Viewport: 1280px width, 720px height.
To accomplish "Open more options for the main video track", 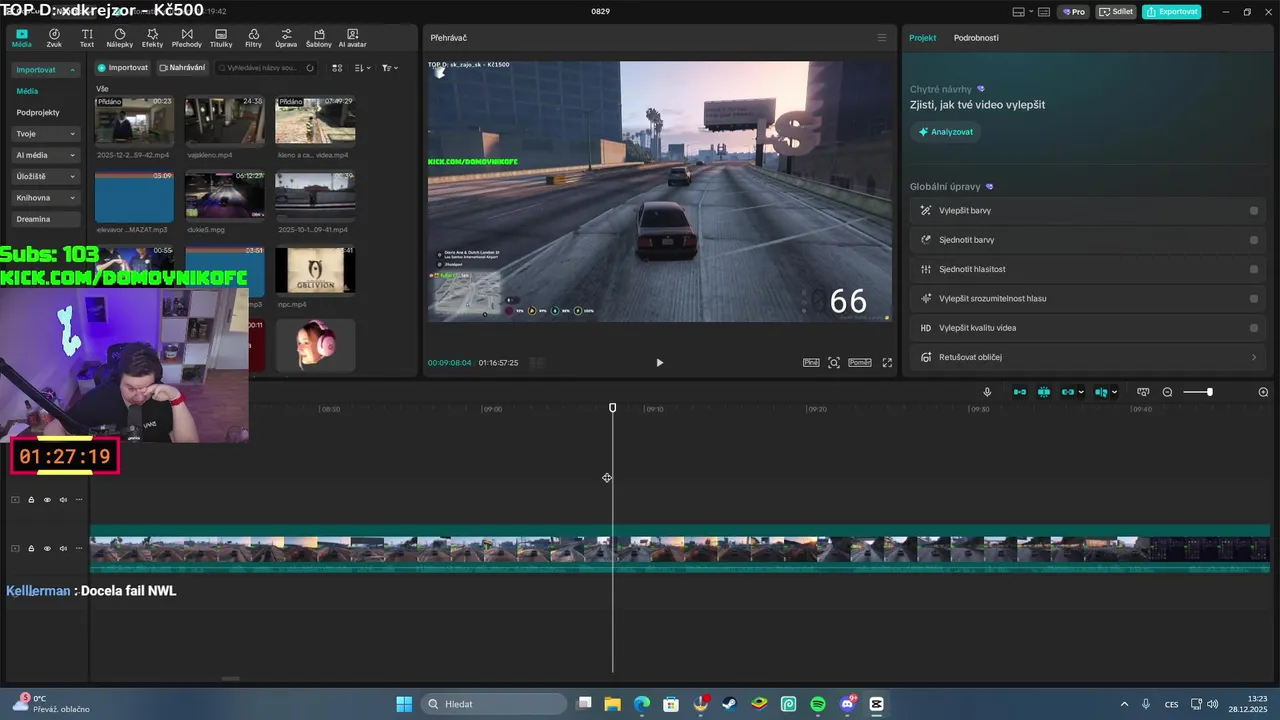I will 79,548.
